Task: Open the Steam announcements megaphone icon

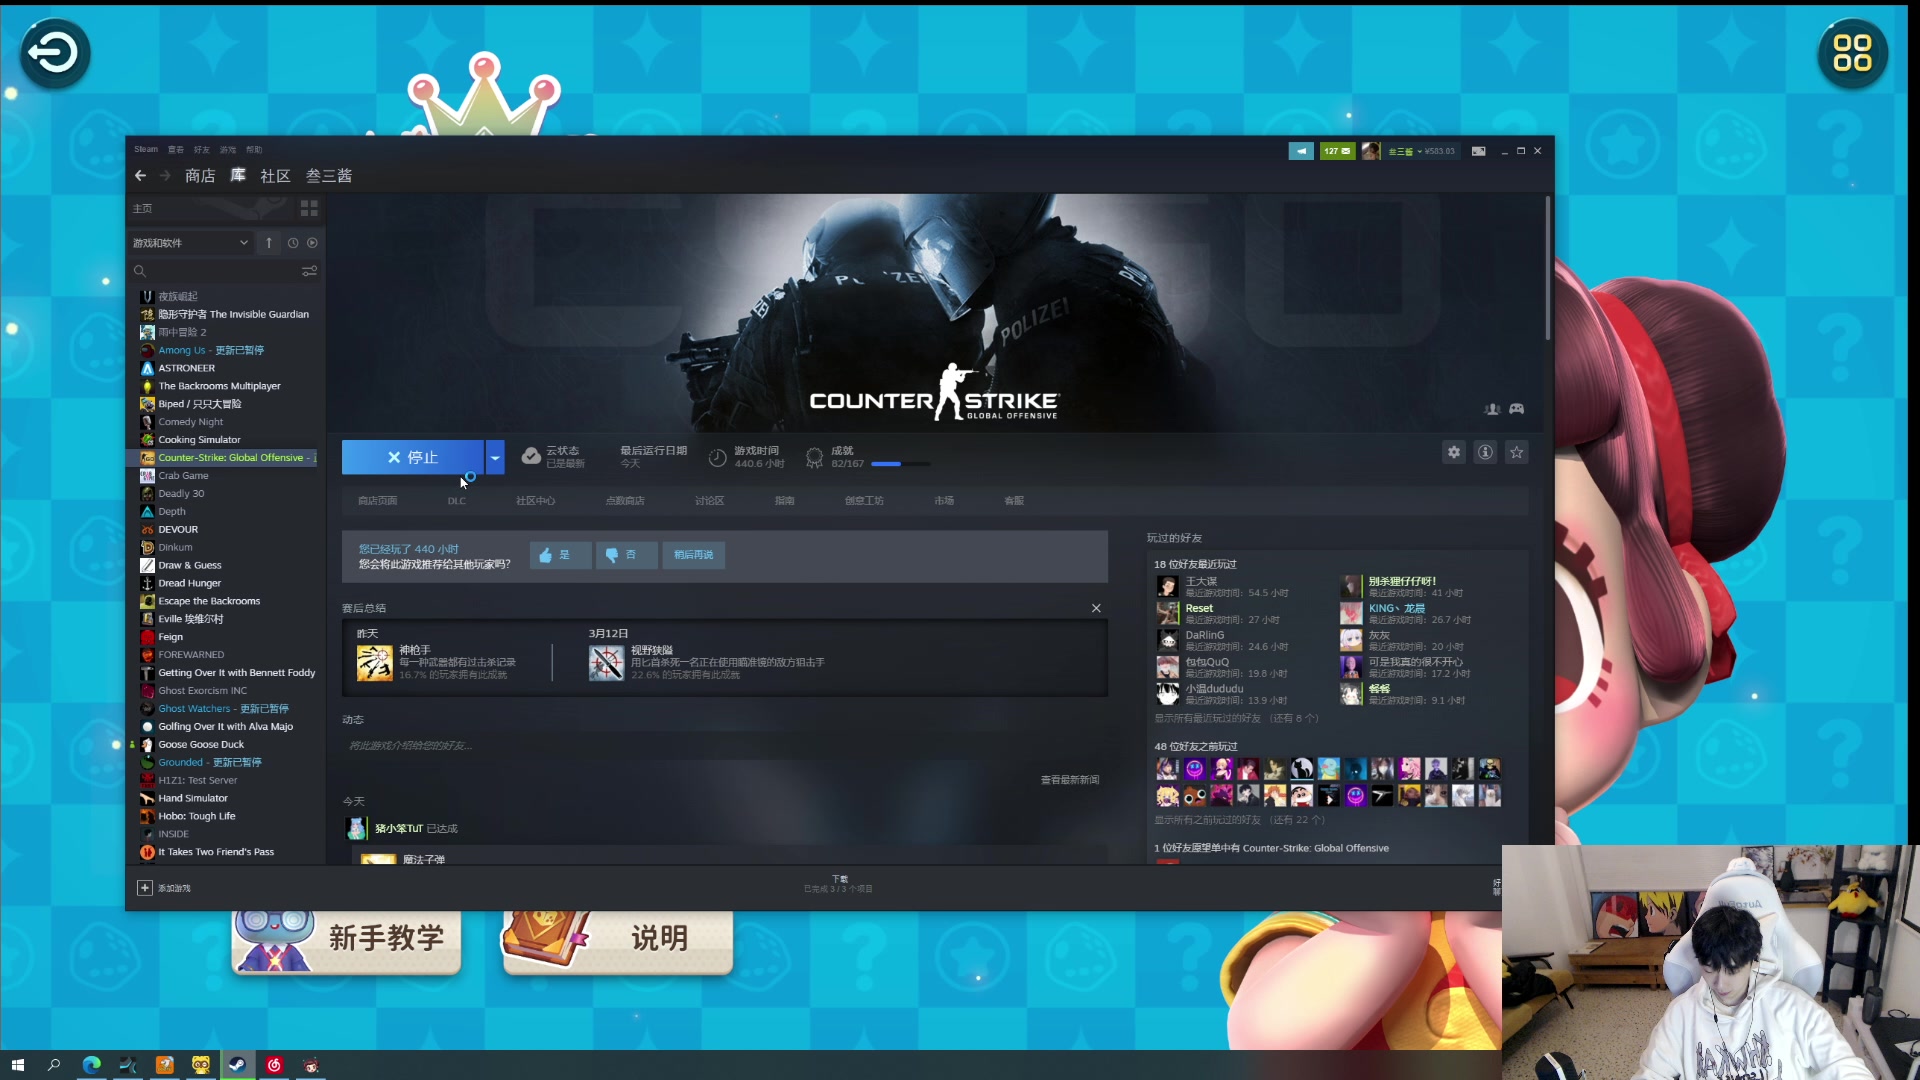Action: tap(1300, 151)
